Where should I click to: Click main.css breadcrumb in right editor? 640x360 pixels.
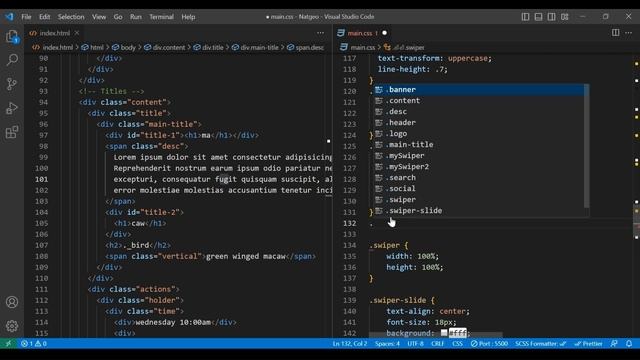(x=358, y=47)
